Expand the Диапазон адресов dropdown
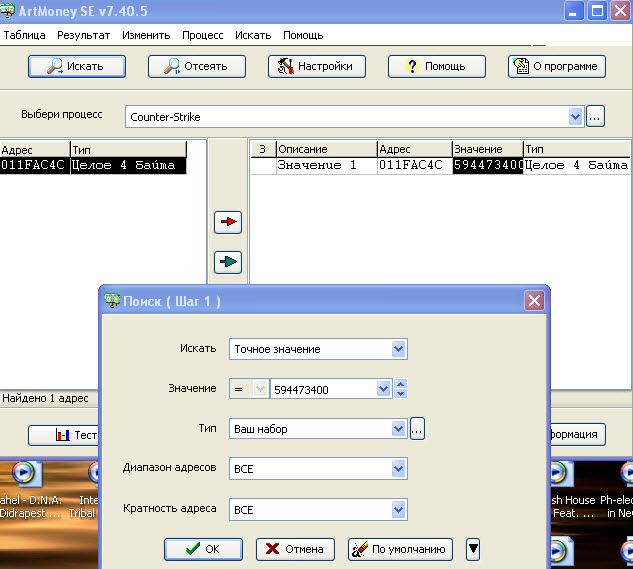 (398, 468)
